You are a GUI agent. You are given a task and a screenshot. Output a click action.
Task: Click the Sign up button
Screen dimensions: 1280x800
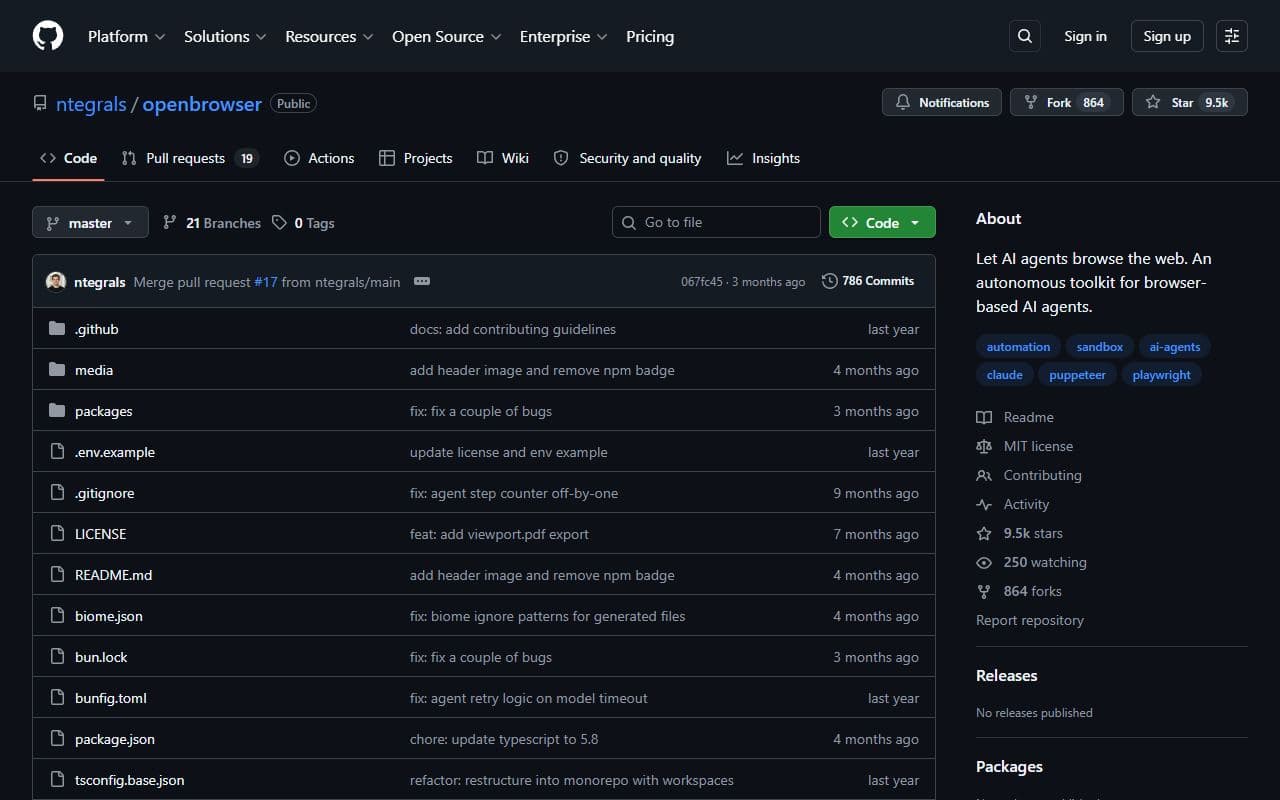tap(1167, 36)
